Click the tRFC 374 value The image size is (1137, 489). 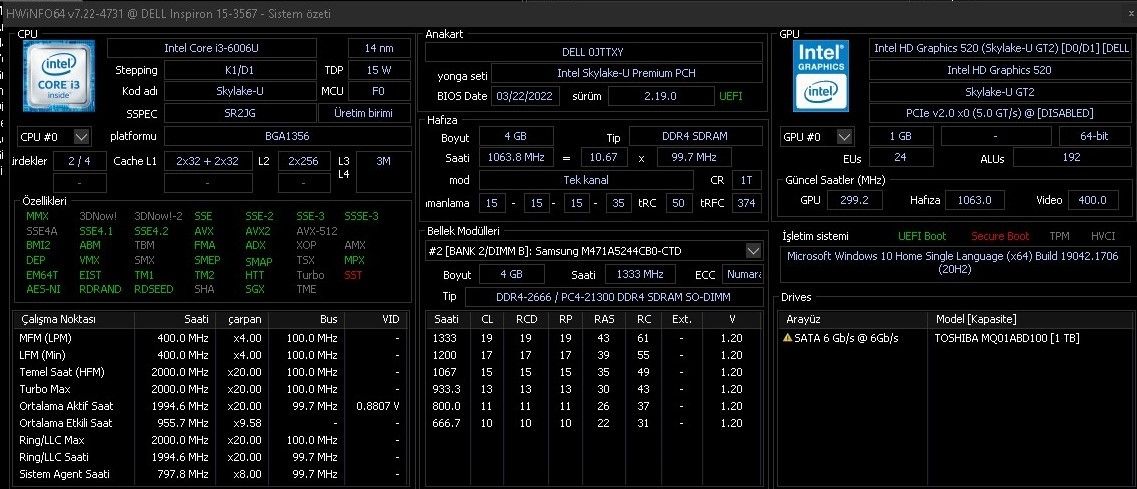tap(746, 203)
